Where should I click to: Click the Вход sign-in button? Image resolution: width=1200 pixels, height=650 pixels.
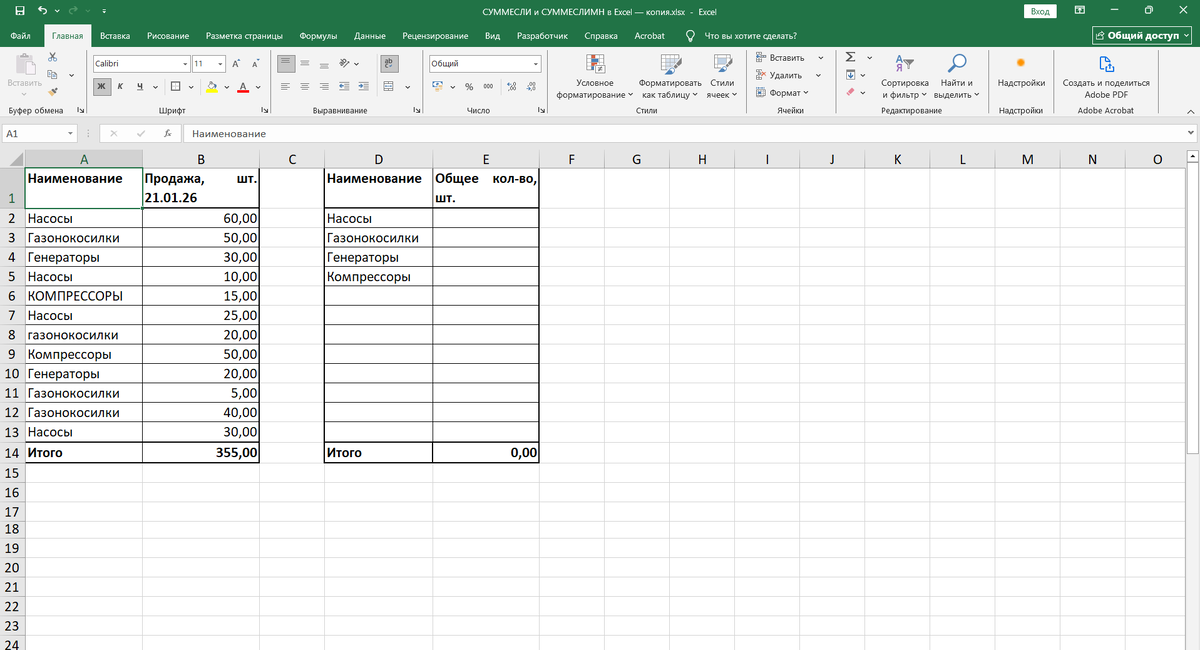coord(1040,11)
